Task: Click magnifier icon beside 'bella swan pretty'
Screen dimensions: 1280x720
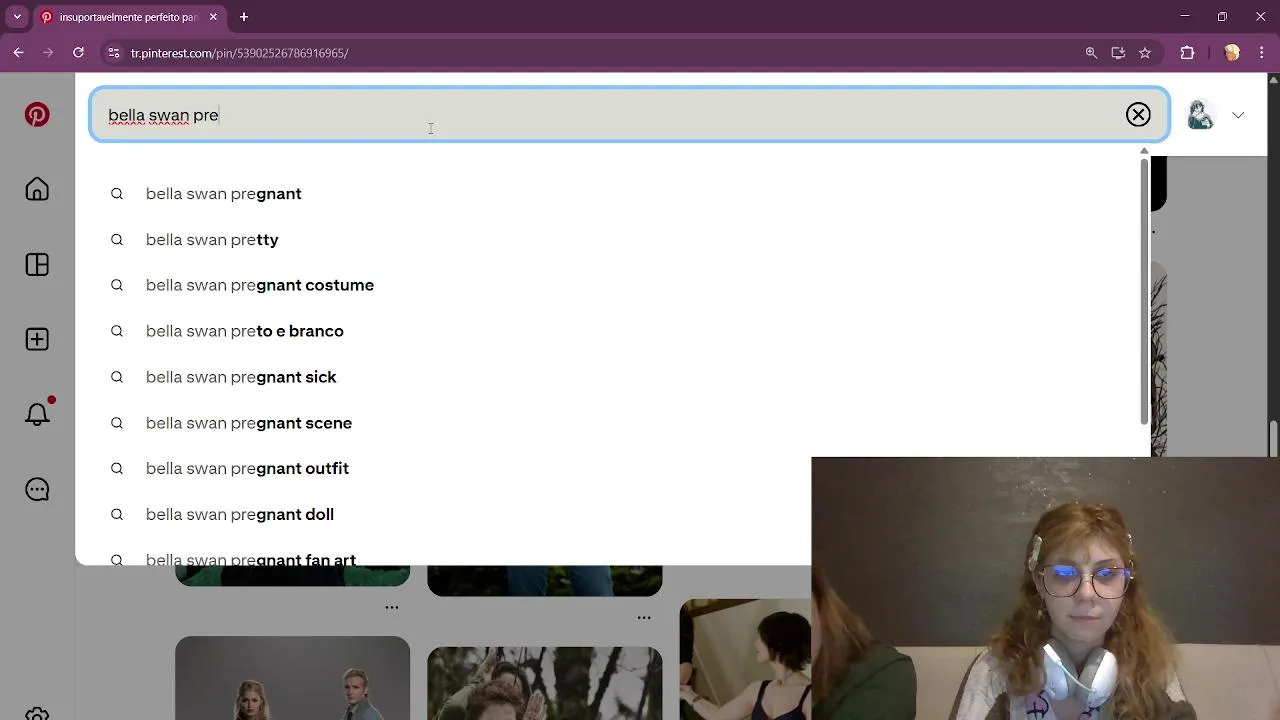Action: [117, 240]
